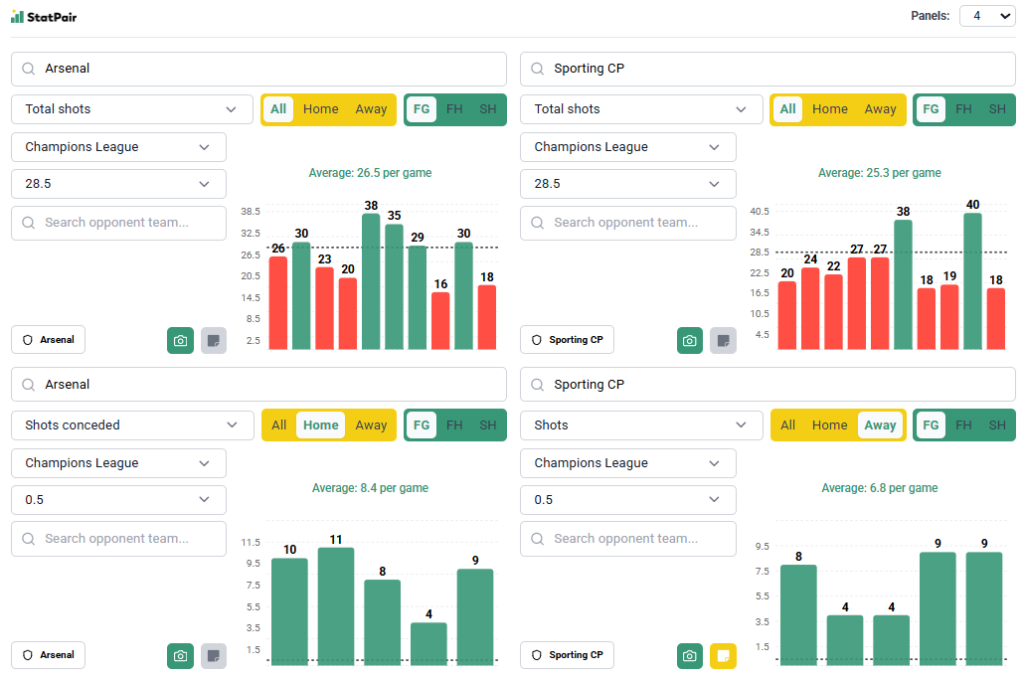Click the yellow note icon in bottom-right panel

pos(723,656)
